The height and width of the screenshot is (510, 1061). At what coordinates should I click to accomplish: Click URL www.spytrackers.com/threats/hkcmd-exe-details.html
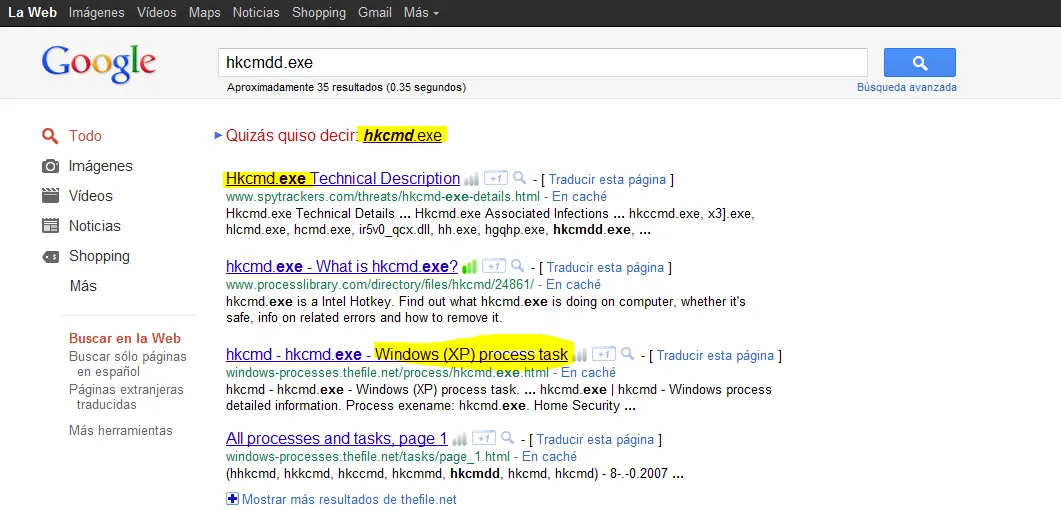[383, 197]
